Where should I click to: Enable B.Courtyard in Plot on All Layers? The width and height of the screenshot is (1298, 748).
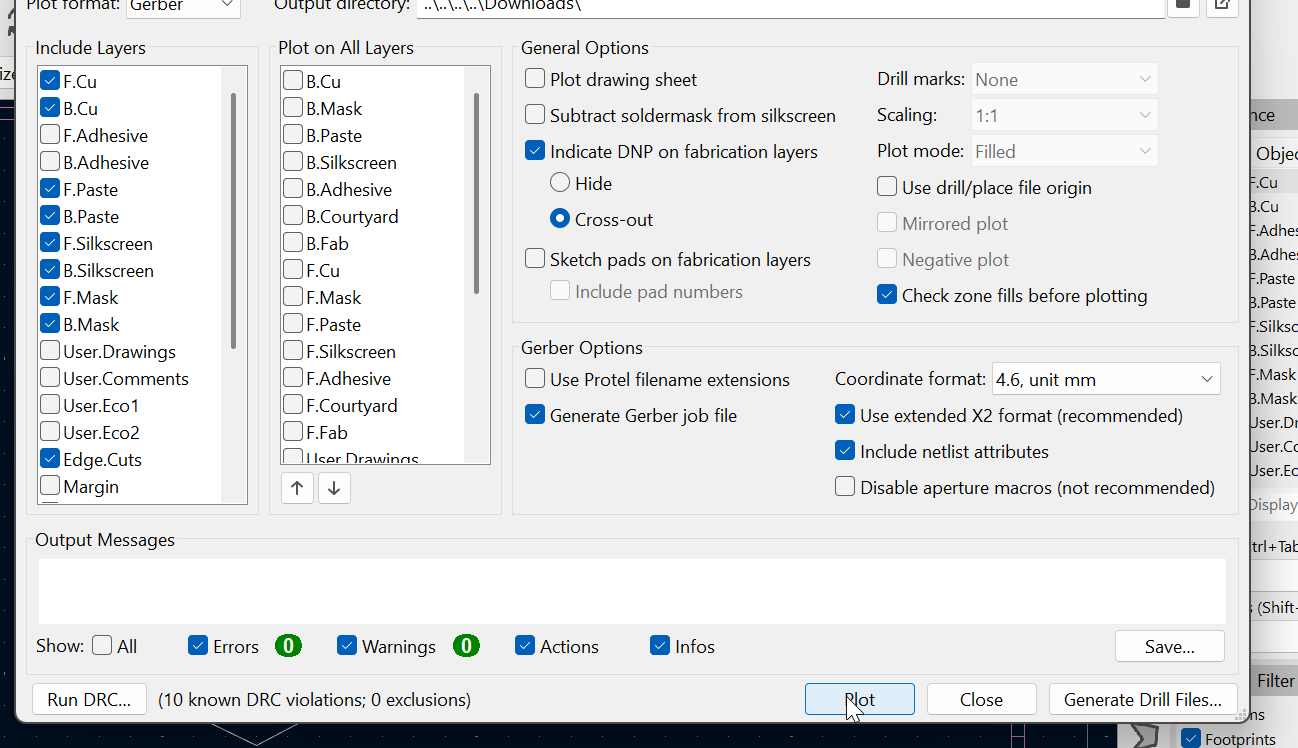click(x=293, y=216)
